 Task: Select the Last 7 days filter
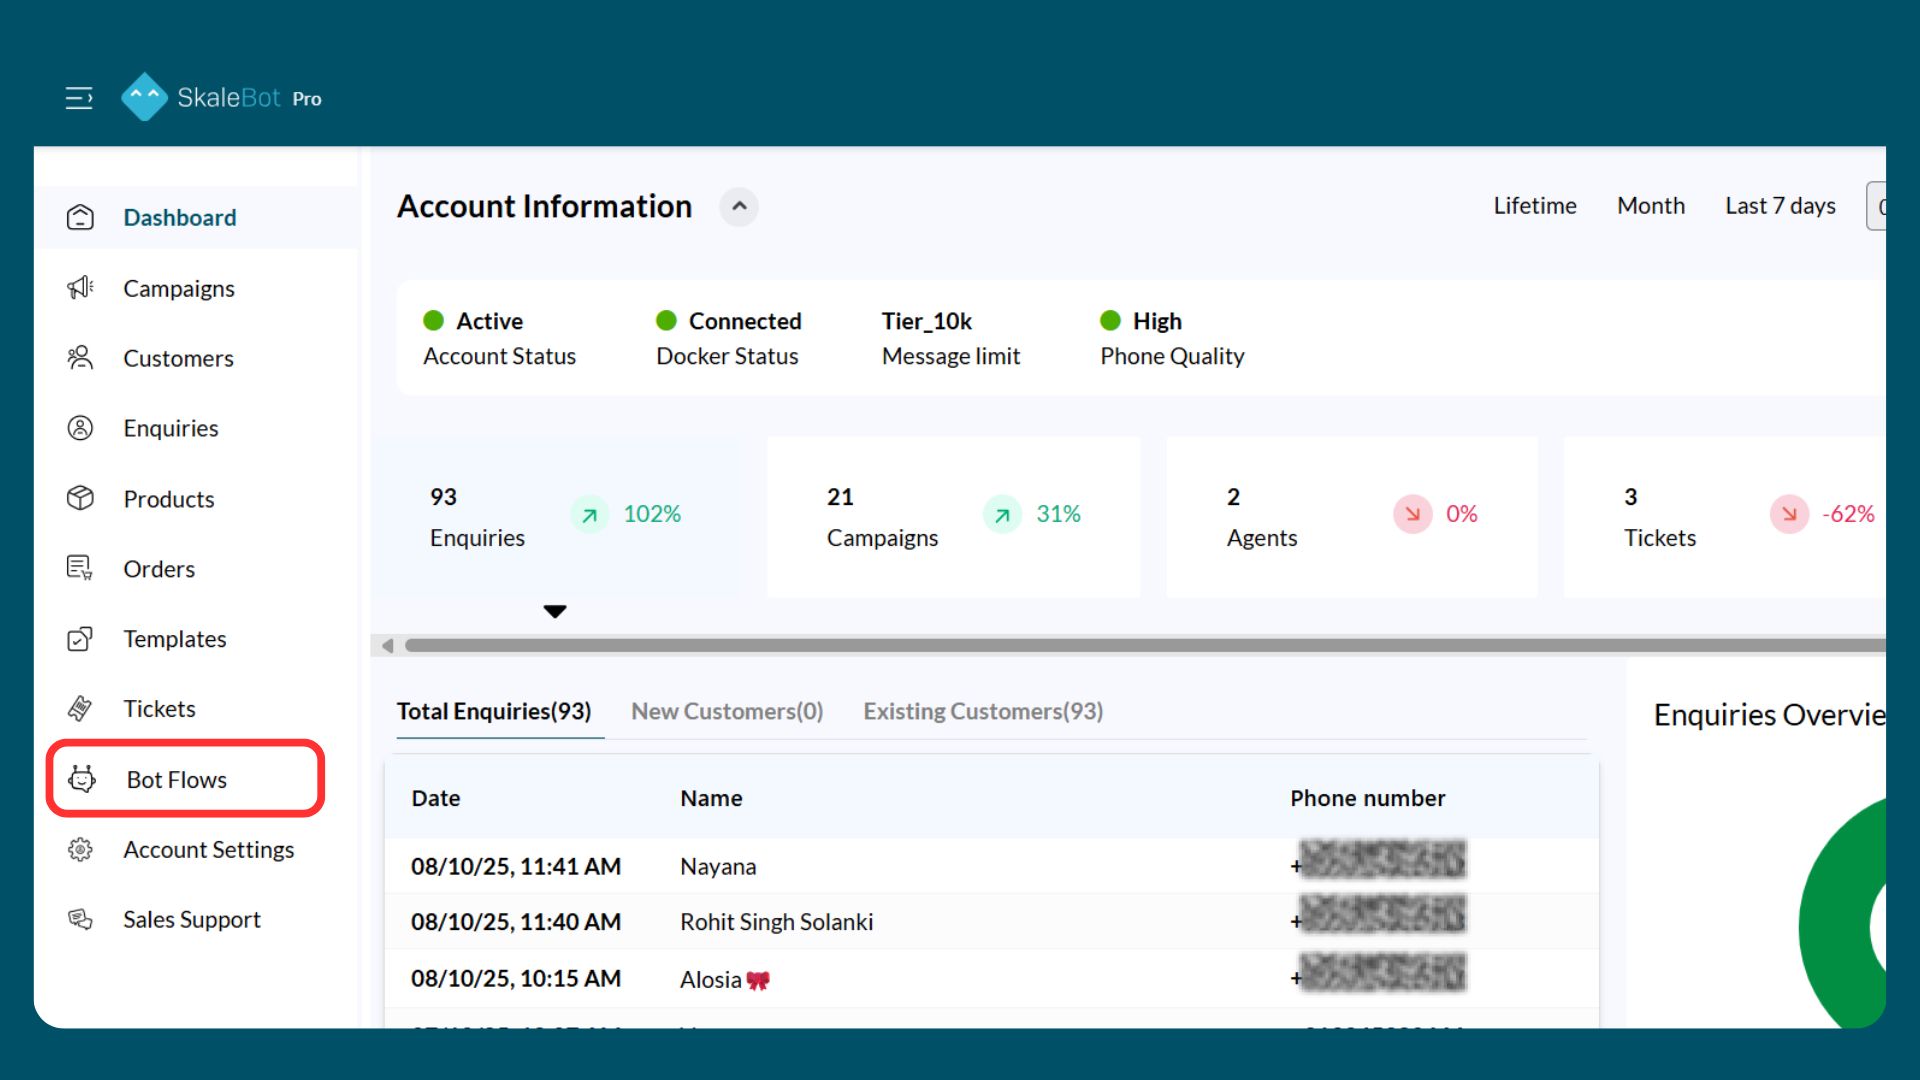pos(1780,206)
